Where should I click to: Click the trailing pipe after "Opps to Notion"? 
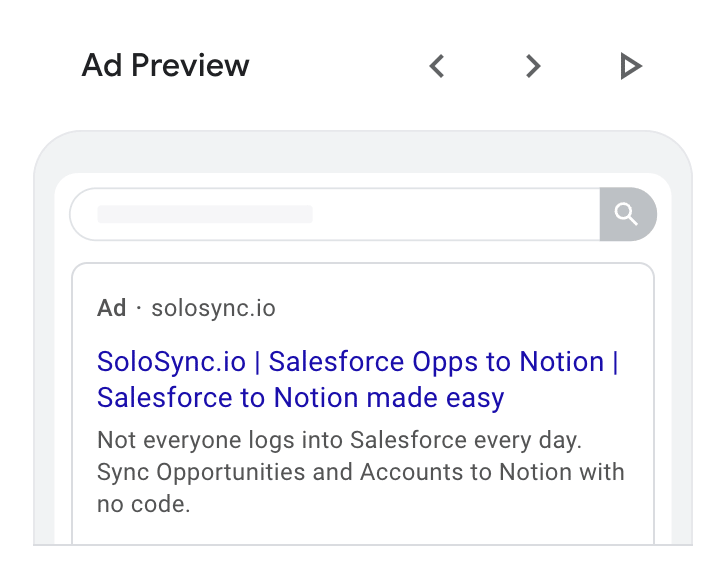tap(615, 361)
